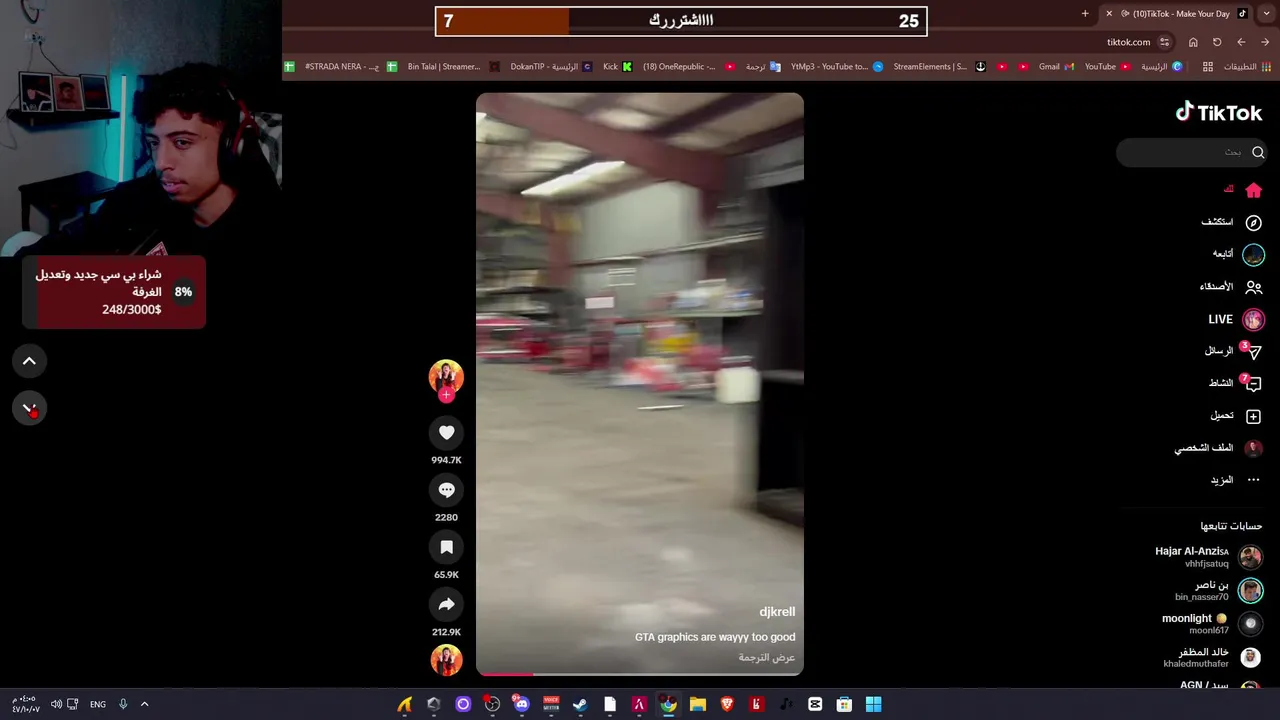This screenshot has height=720, width=1280.
Task: Open the Gmail bookmark
Action: 1056,67
